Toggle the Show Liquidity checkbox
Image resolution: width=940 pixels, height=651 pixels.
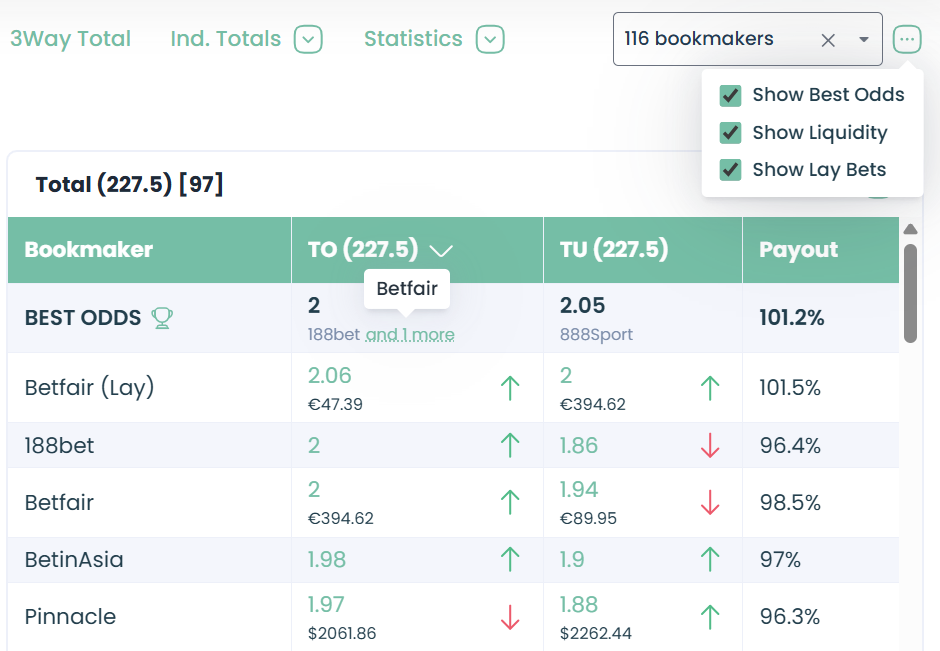click(731, 133)
